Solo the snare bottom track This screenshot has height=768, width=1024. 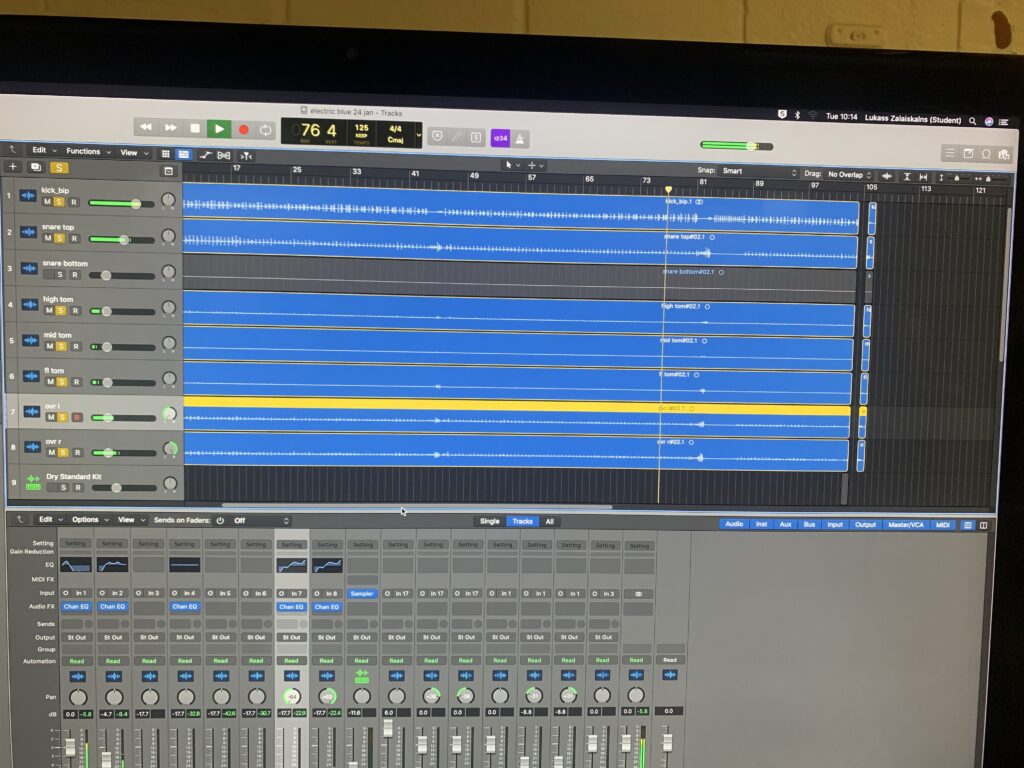pos(60,274)
